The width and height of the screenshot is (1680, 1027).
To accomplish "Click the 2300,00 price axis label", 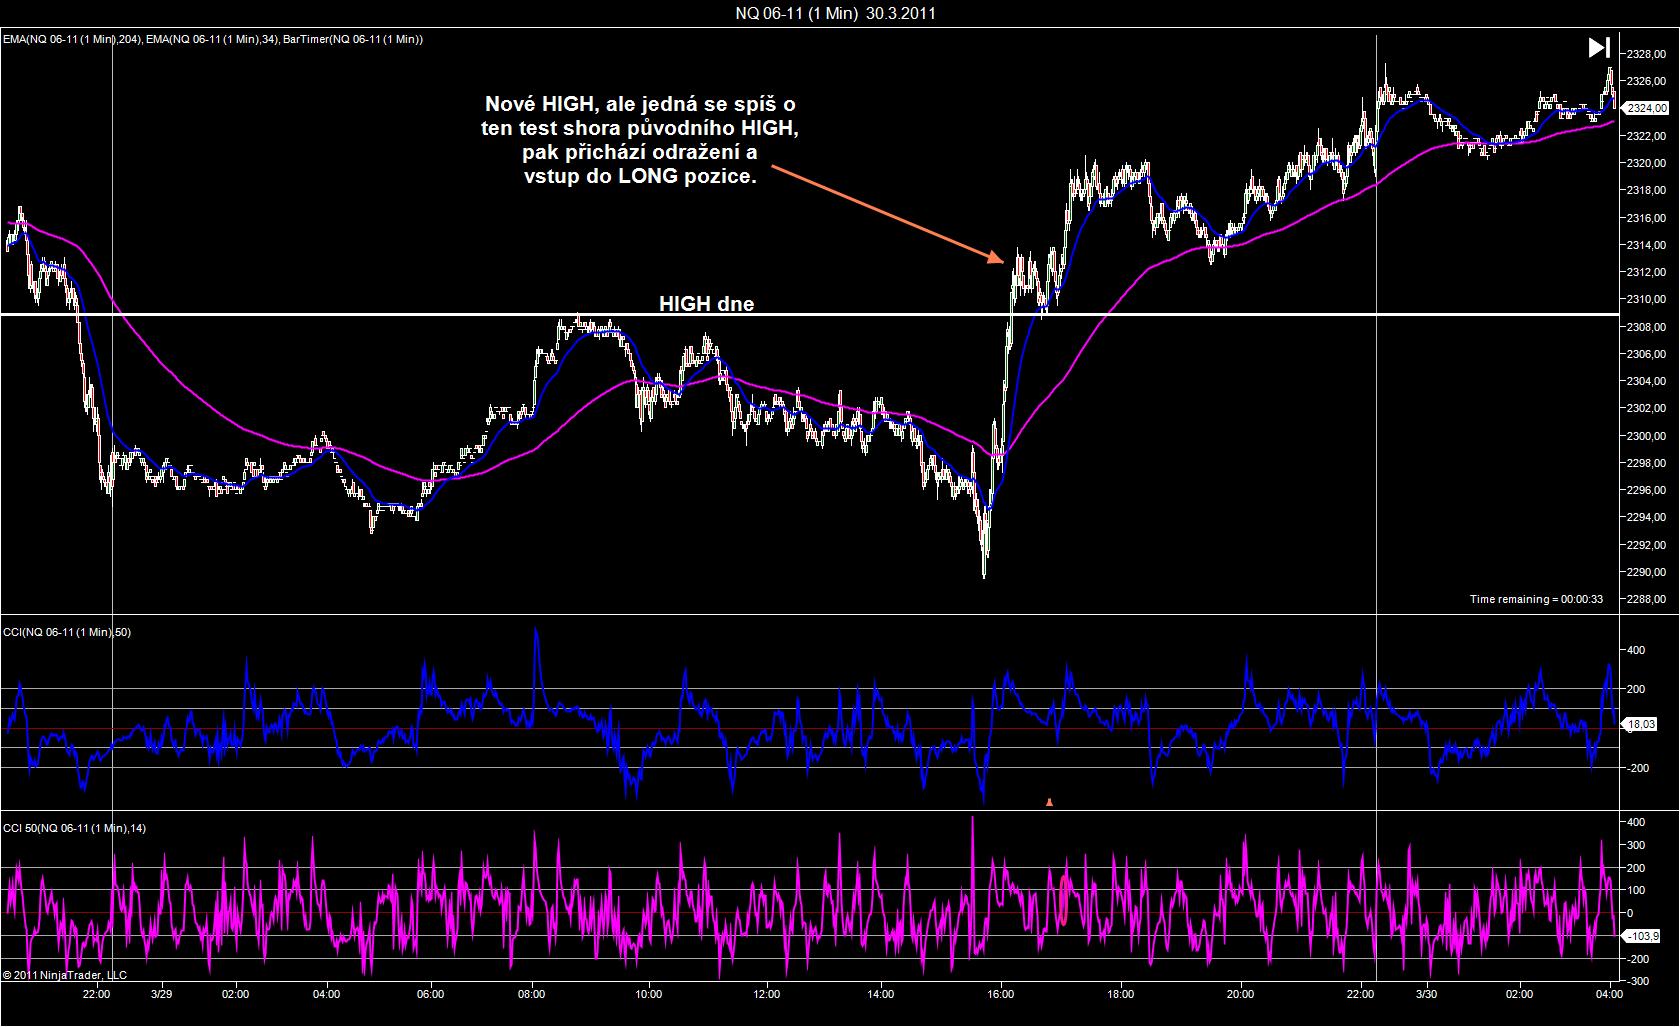I will [x=1646, y=436].
